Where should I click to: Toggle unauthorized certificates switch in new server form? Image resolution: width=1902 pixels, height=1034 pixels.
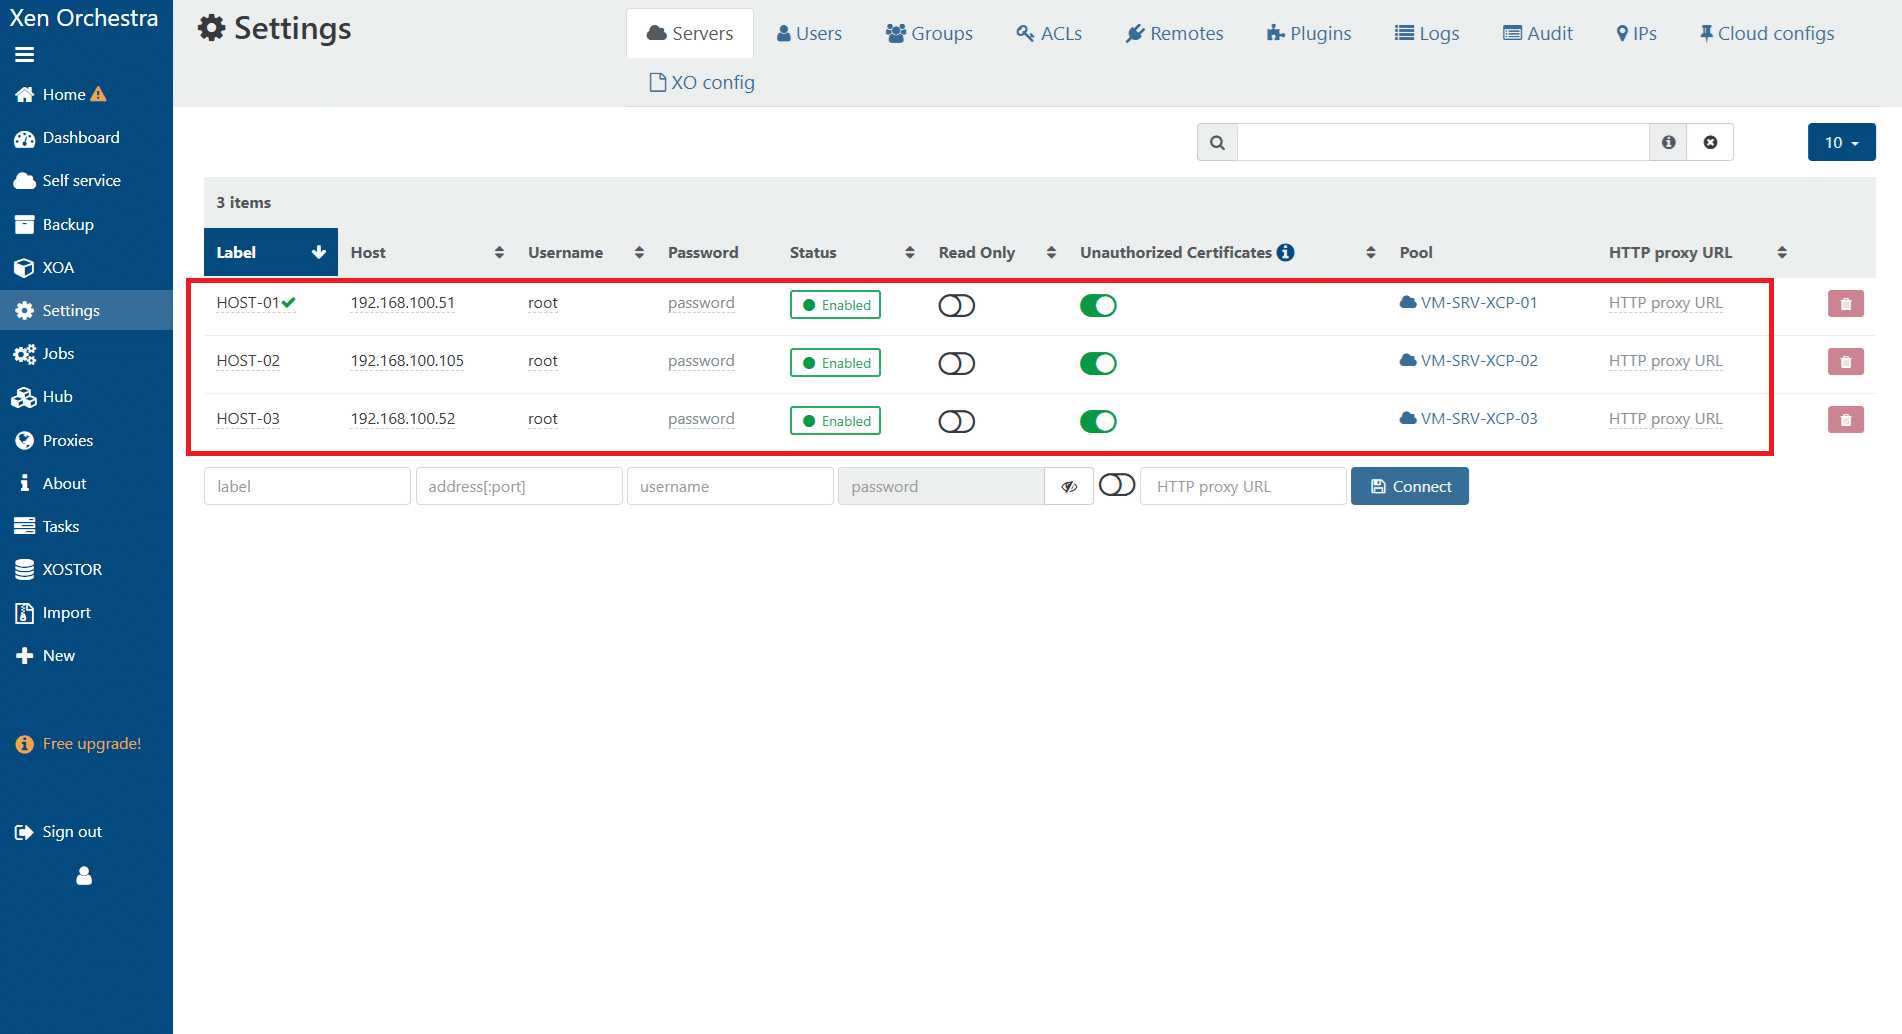pyautogui.click(x=1117, y=485)
